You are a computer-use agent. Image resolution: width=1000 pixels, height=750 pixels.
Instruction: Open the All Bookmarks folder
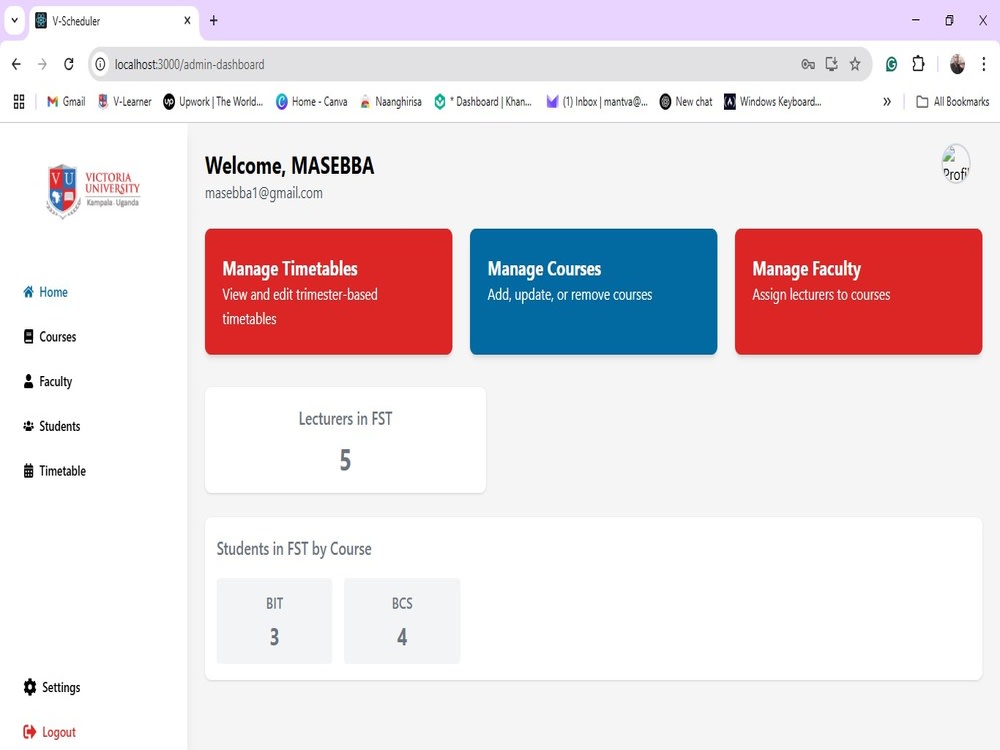953,101
